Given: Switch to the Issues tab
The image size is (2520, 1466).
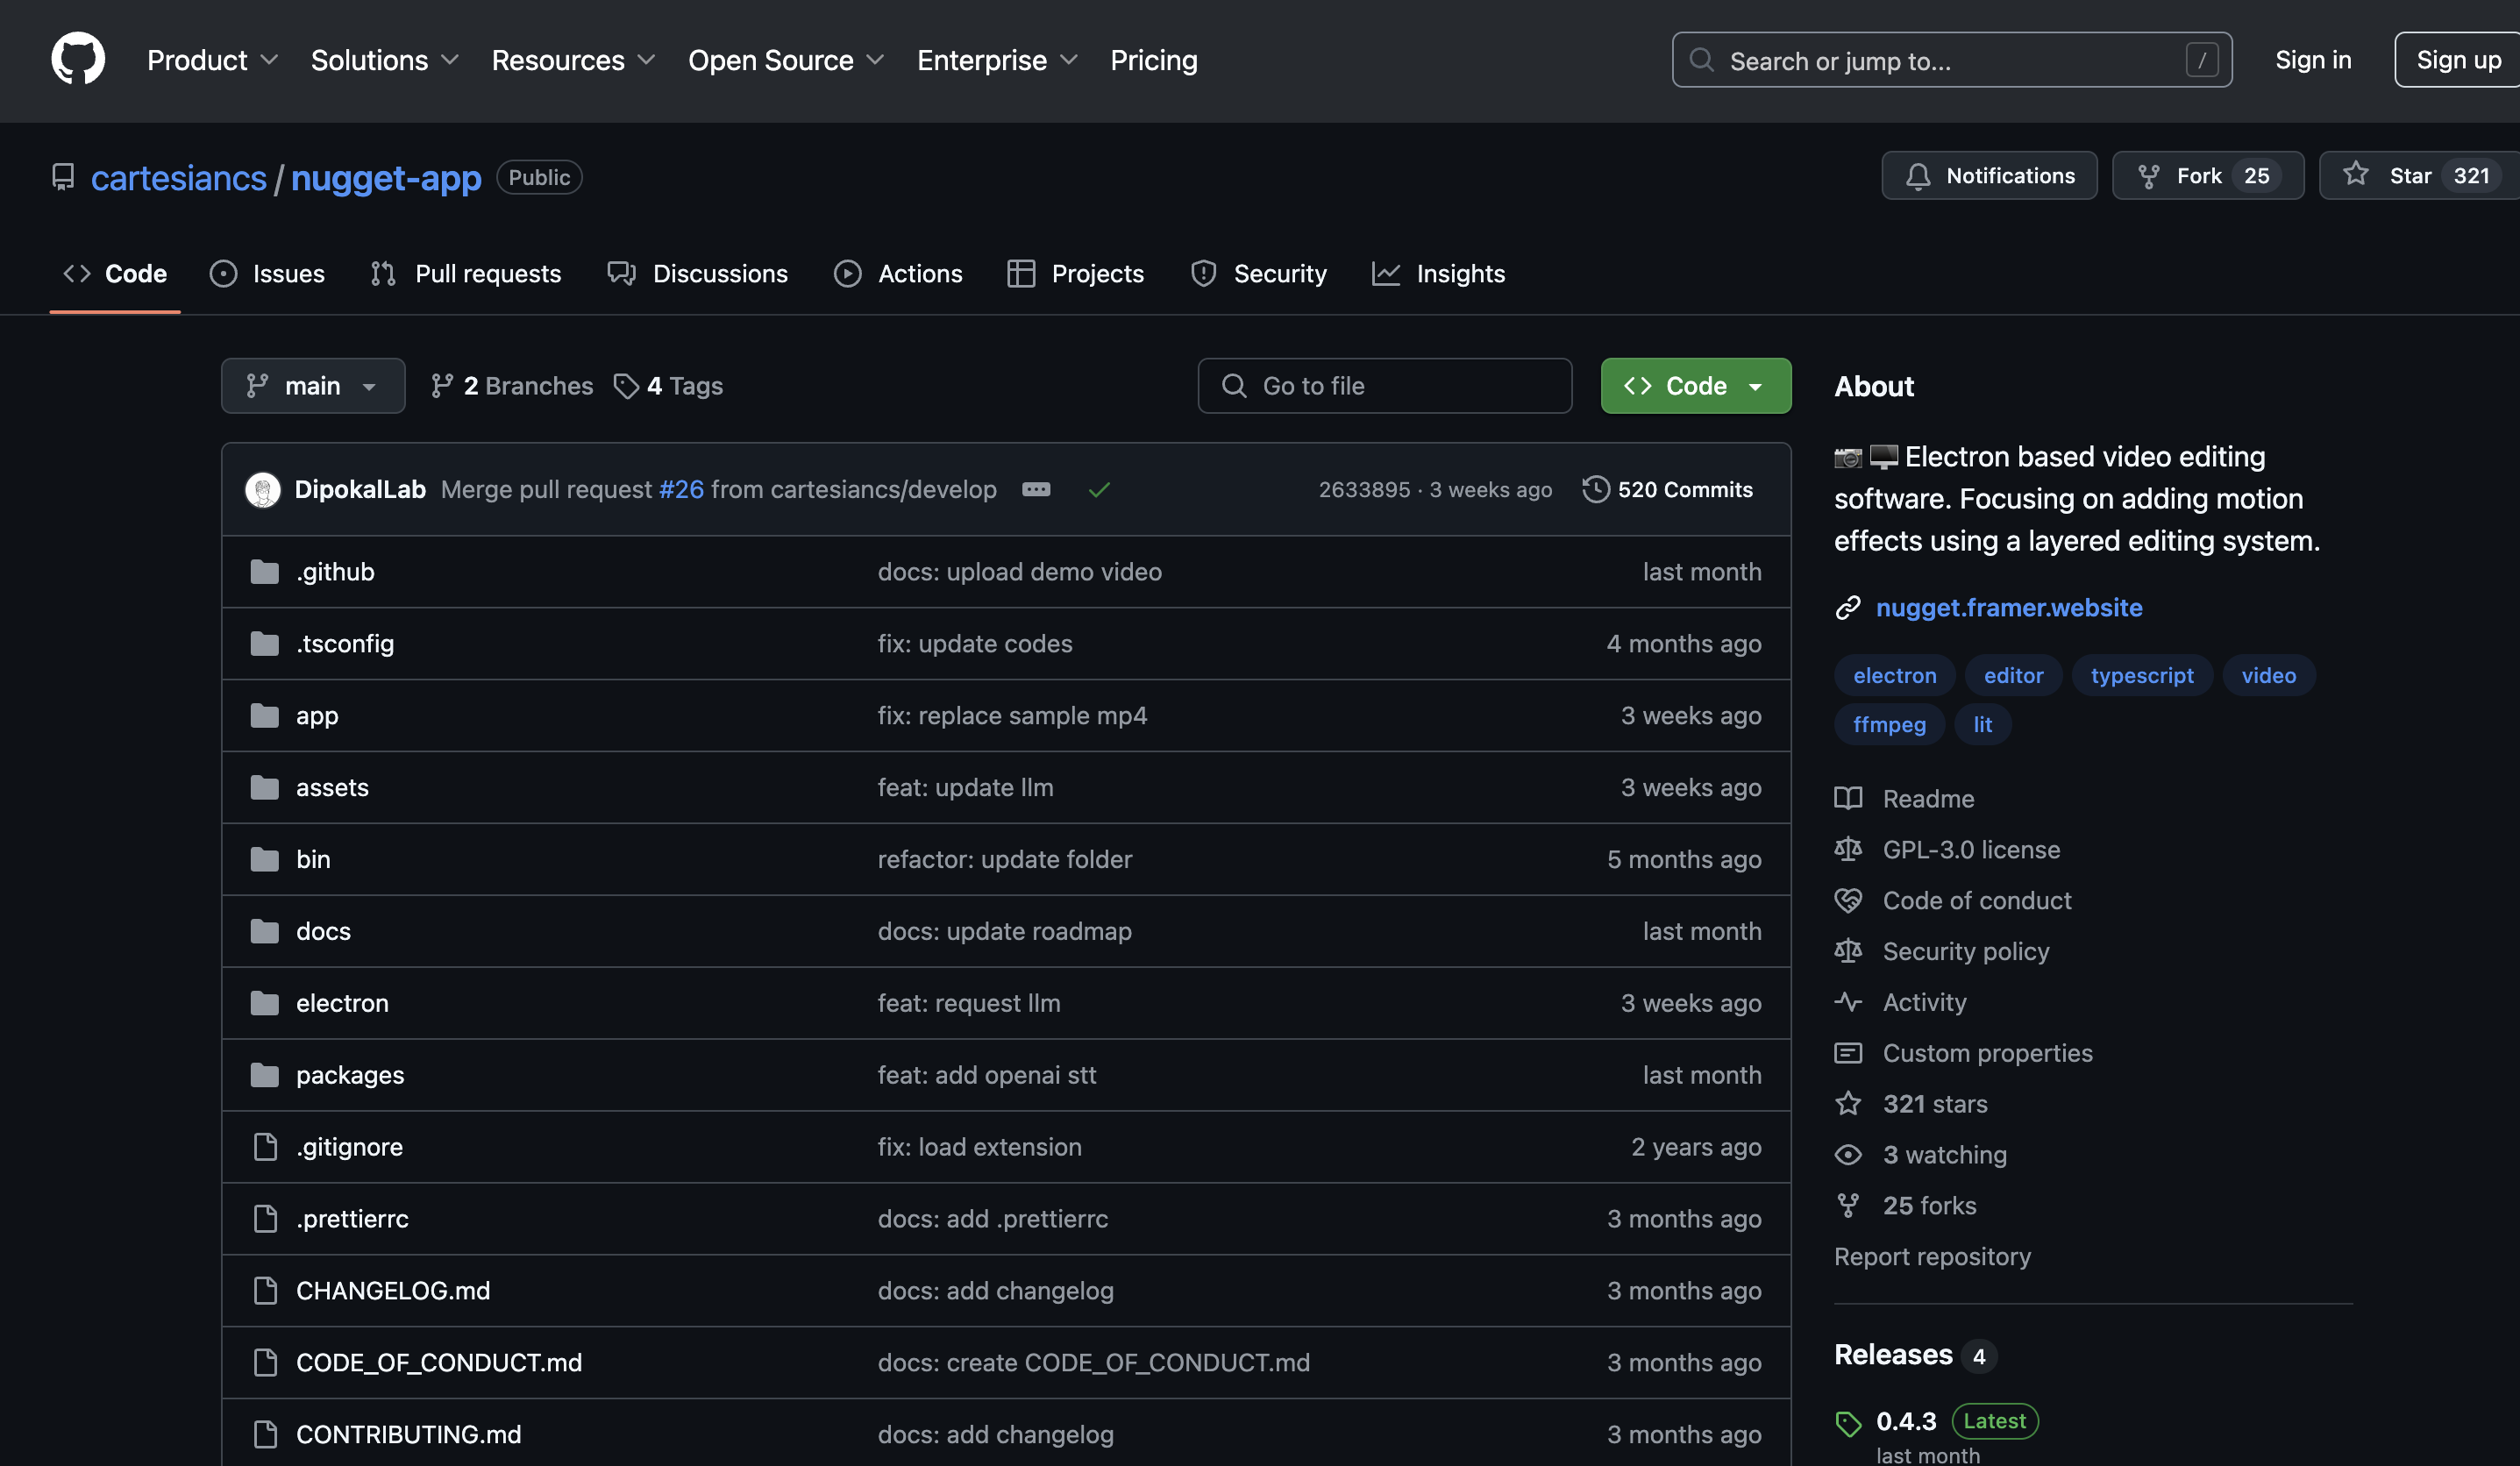Looking at the screenshot, I should pos(267,274).
